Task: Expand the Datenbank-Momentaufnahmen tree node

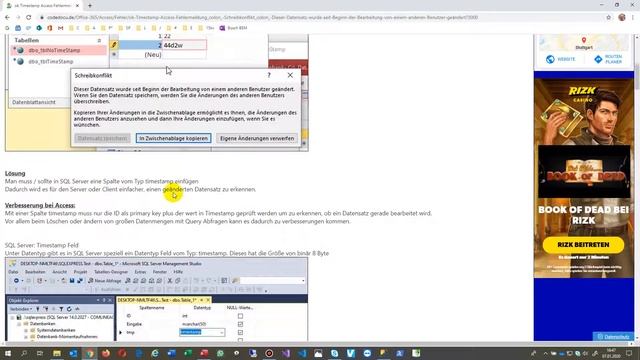Action: pos(26,337)
